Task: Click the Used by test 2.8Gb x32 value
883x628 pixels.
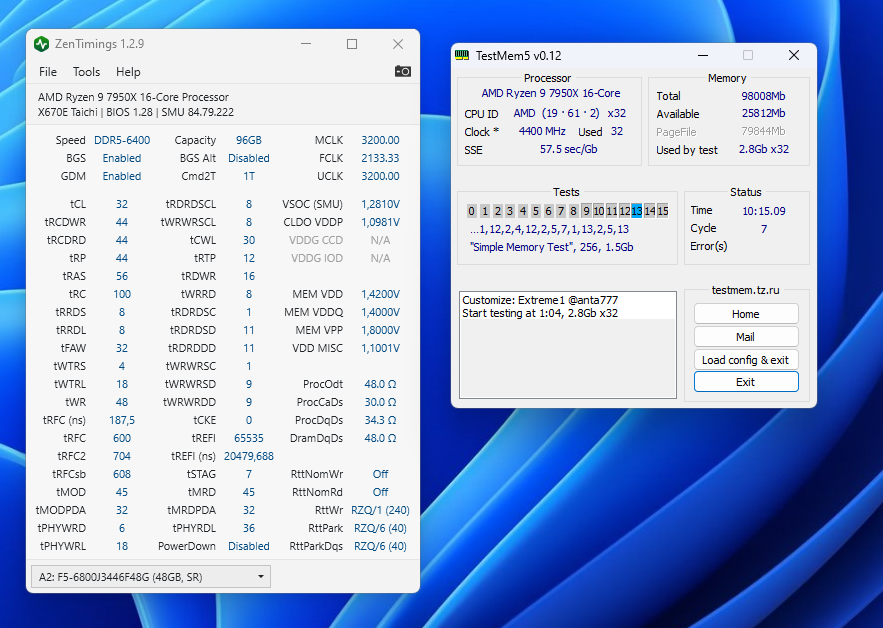Action: coord(764,149)
